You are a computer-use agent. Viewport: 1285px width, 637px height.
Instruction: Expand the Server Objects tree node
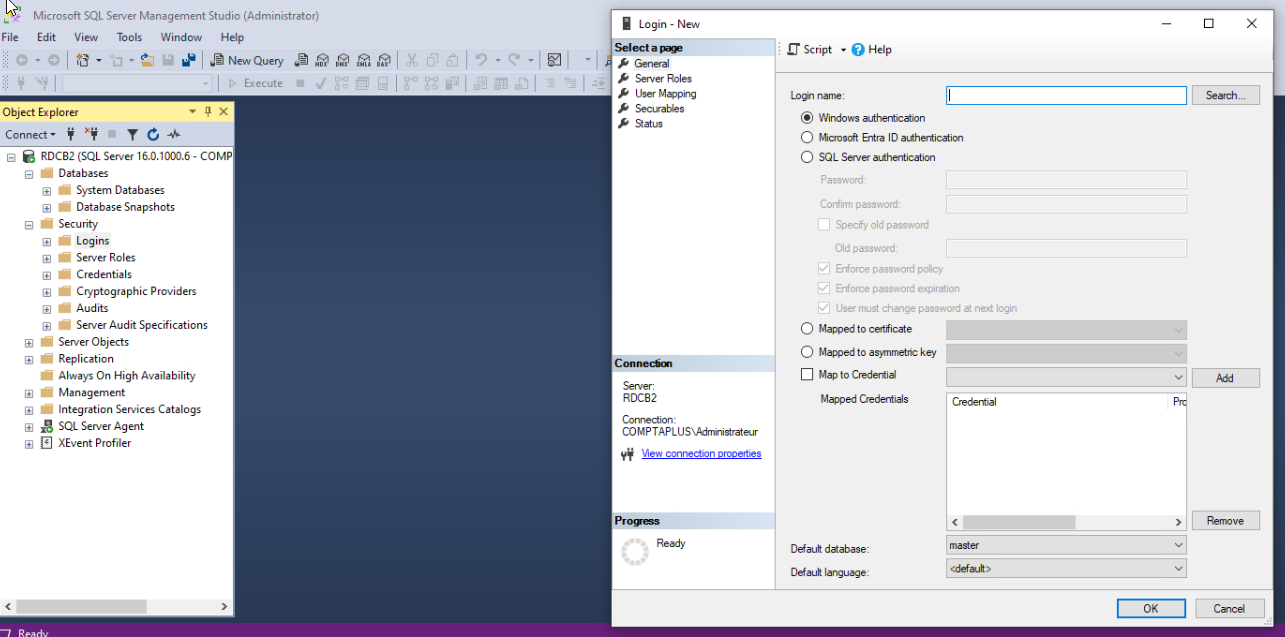(x=29, y=342)
